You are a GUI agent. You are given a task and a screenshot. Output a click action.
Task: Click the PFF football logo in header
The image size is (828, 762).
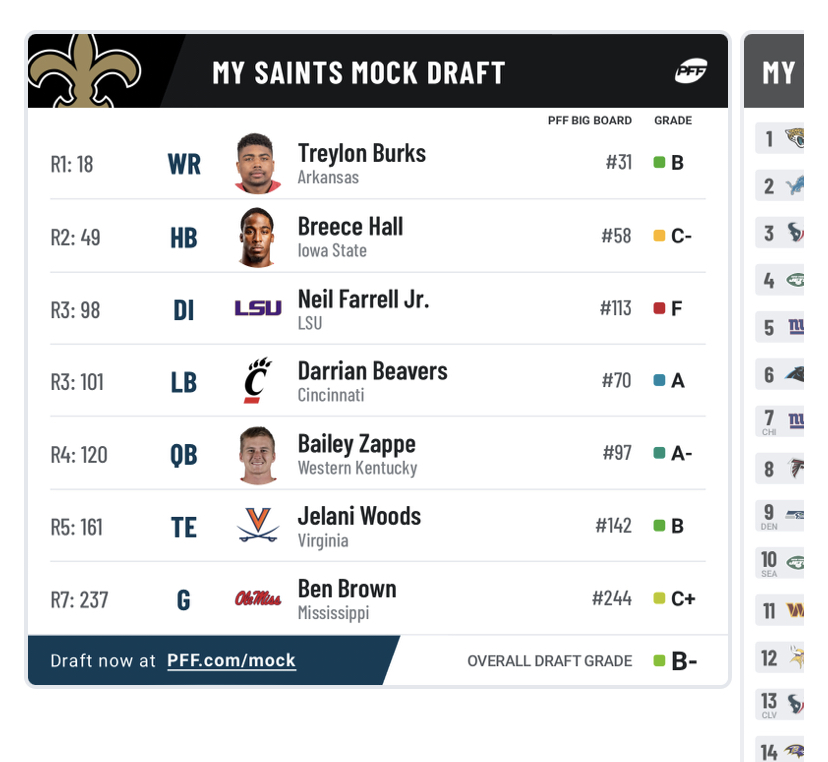[x=691, y=71]
